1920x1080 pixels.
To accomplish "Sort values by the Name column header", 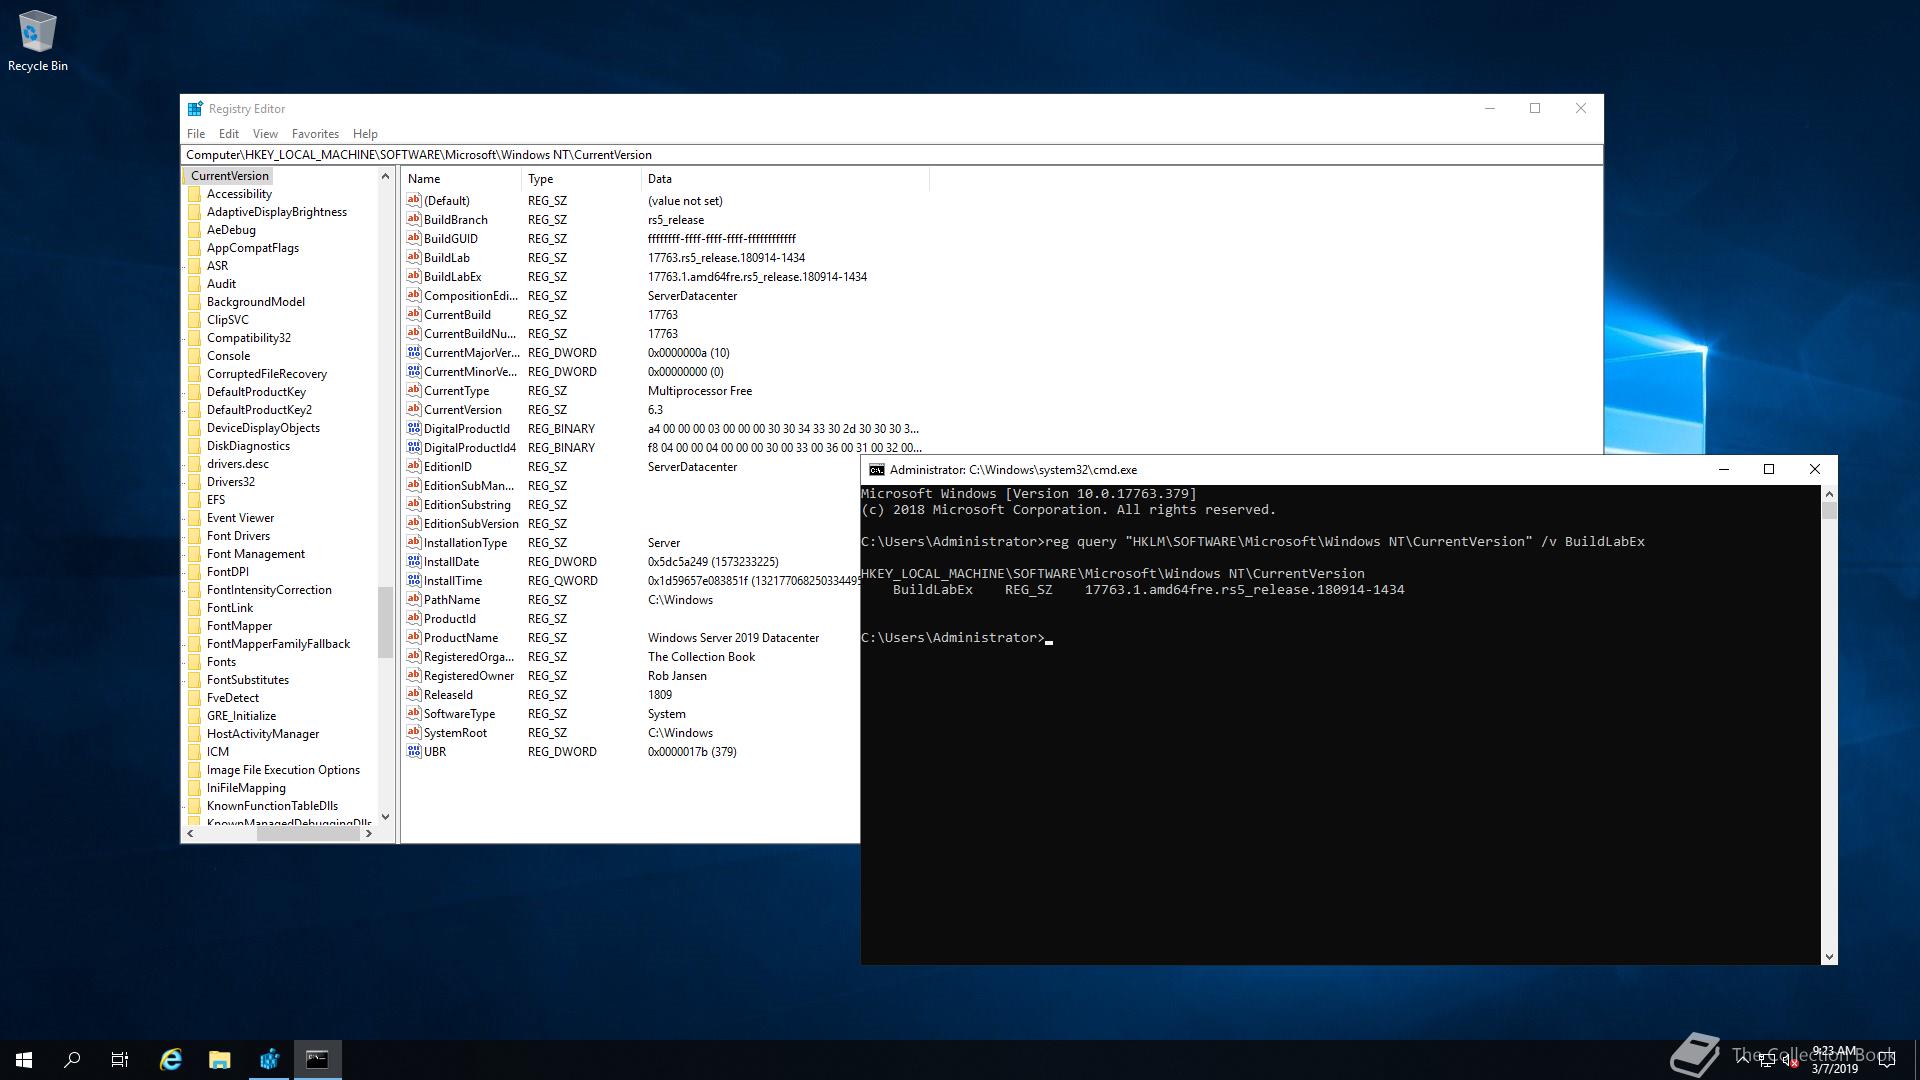I will coord(461,179).
